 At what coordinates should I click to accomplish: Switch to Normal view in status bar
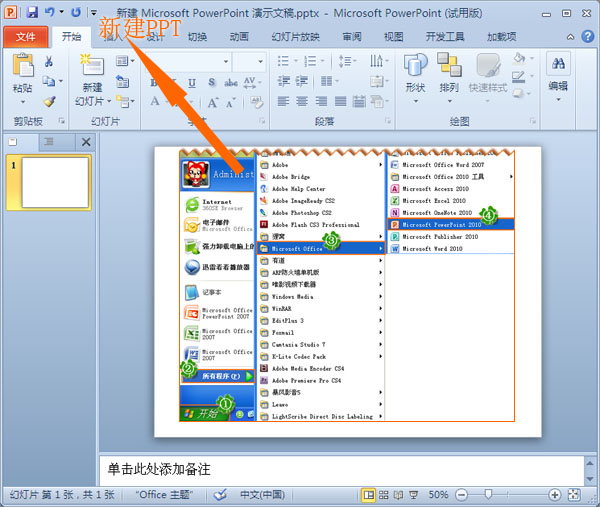tap(368, 495)
